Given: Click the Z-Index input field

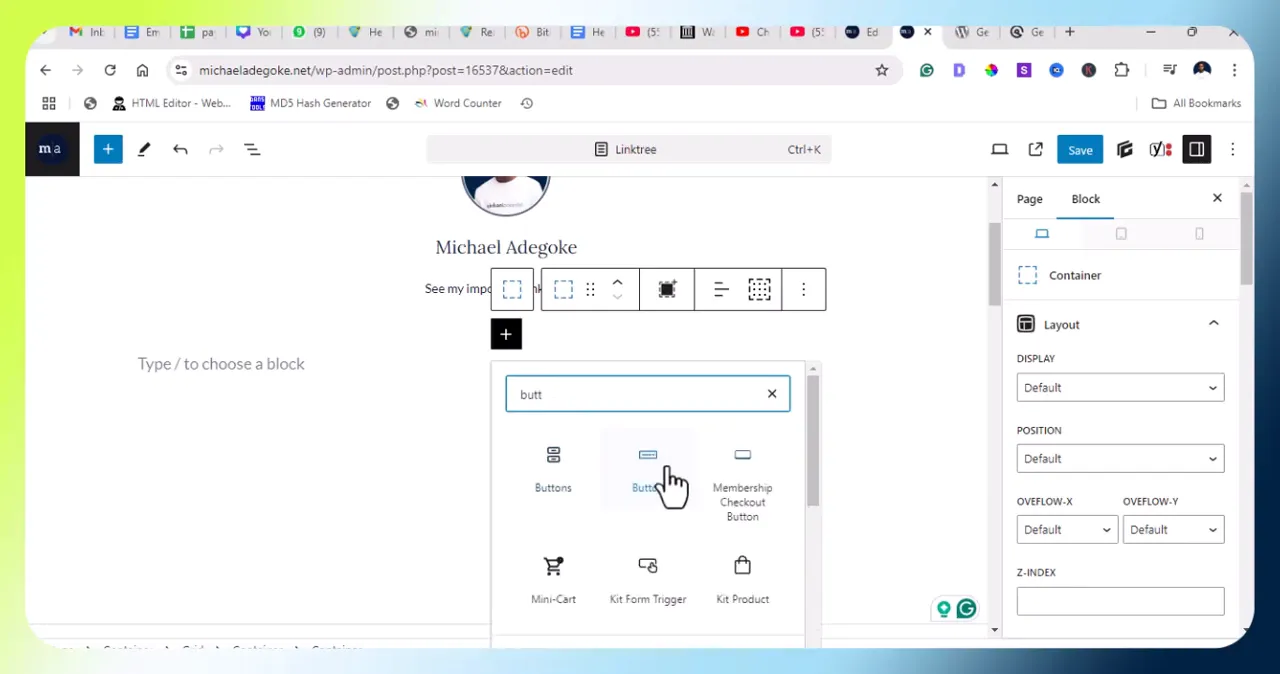Looking at the screenshot, I should coord(1120,601).
